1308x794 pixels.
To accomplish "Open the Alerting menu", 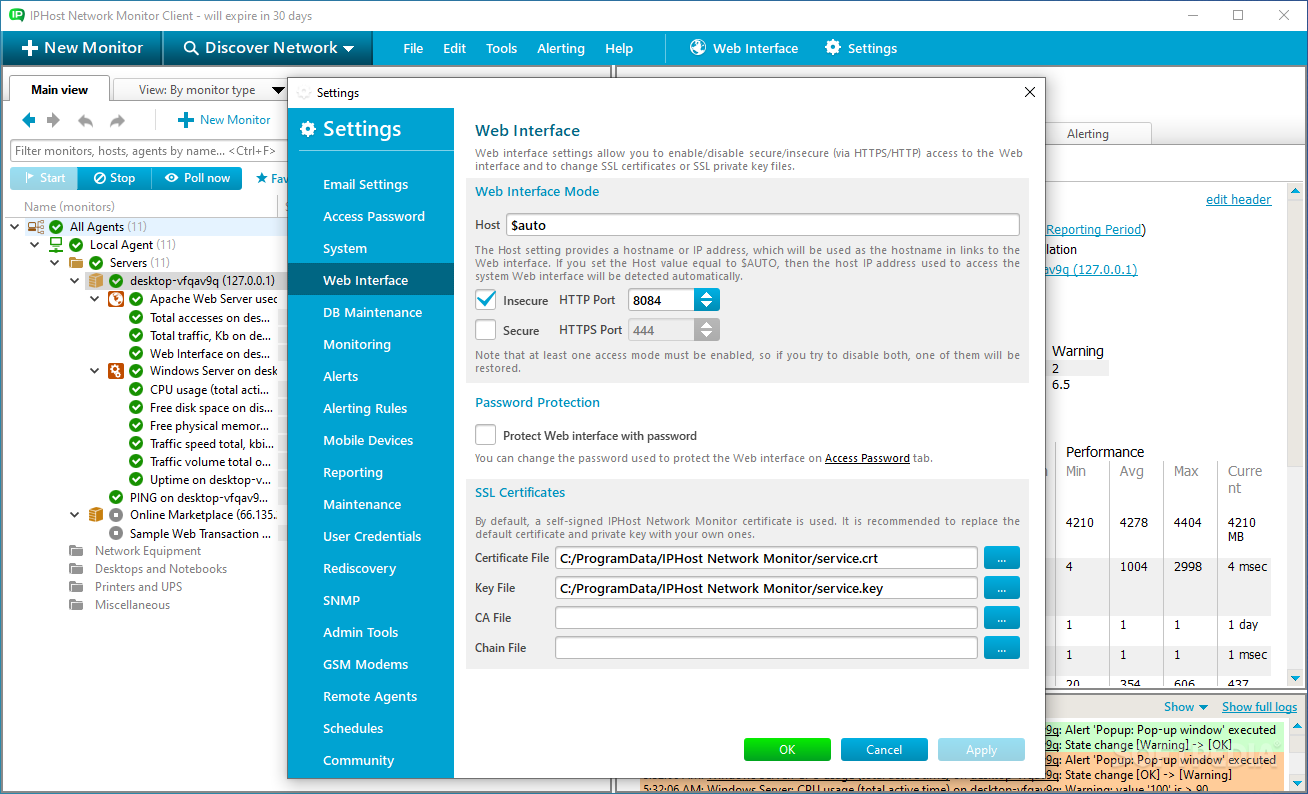I will pyautogui.click(x=561, y=48).
